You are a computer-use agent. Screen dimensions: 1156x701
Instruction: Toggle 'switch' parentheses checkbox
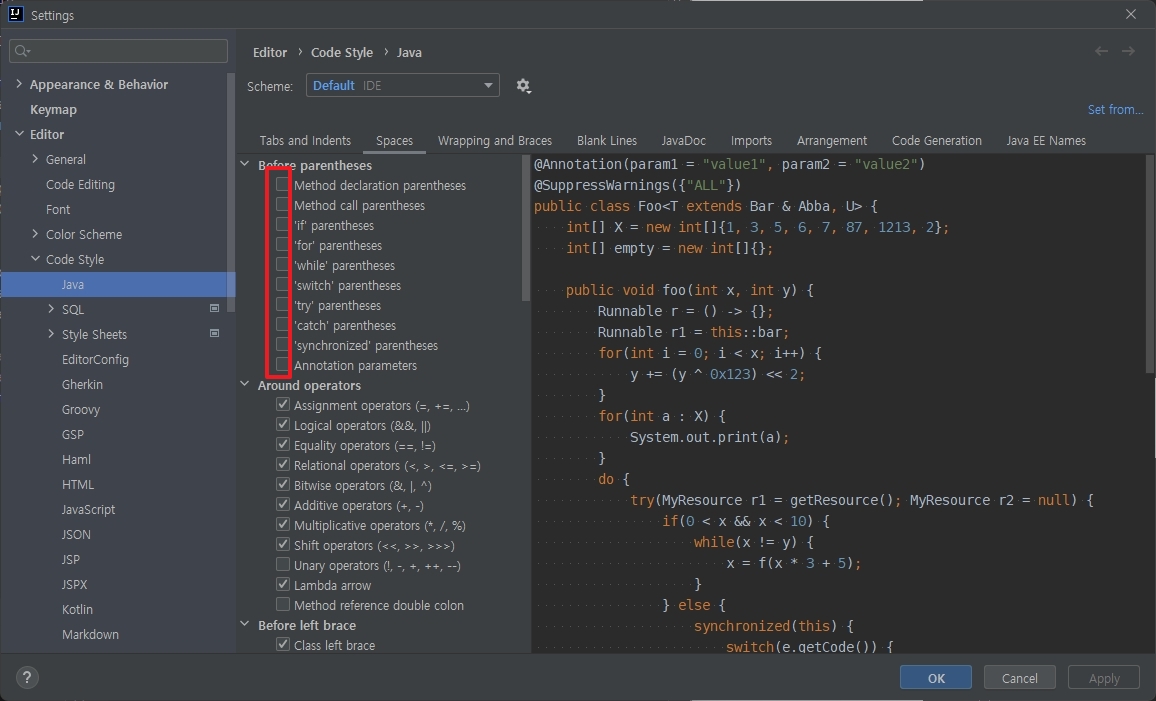pyautogui.click(x=282, y=284)
